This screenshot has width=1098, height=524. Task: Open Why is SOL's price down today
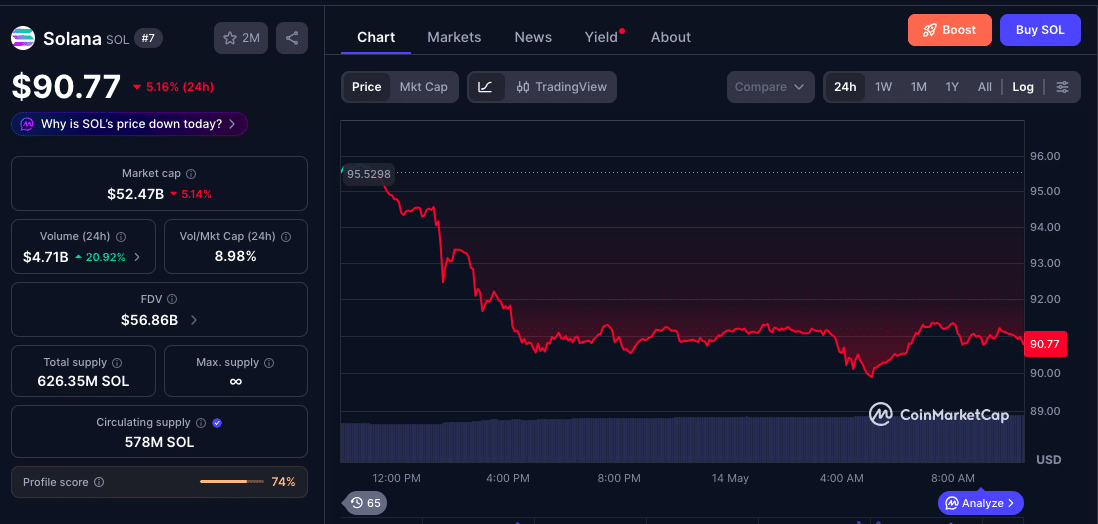click(x=130, y=124)
